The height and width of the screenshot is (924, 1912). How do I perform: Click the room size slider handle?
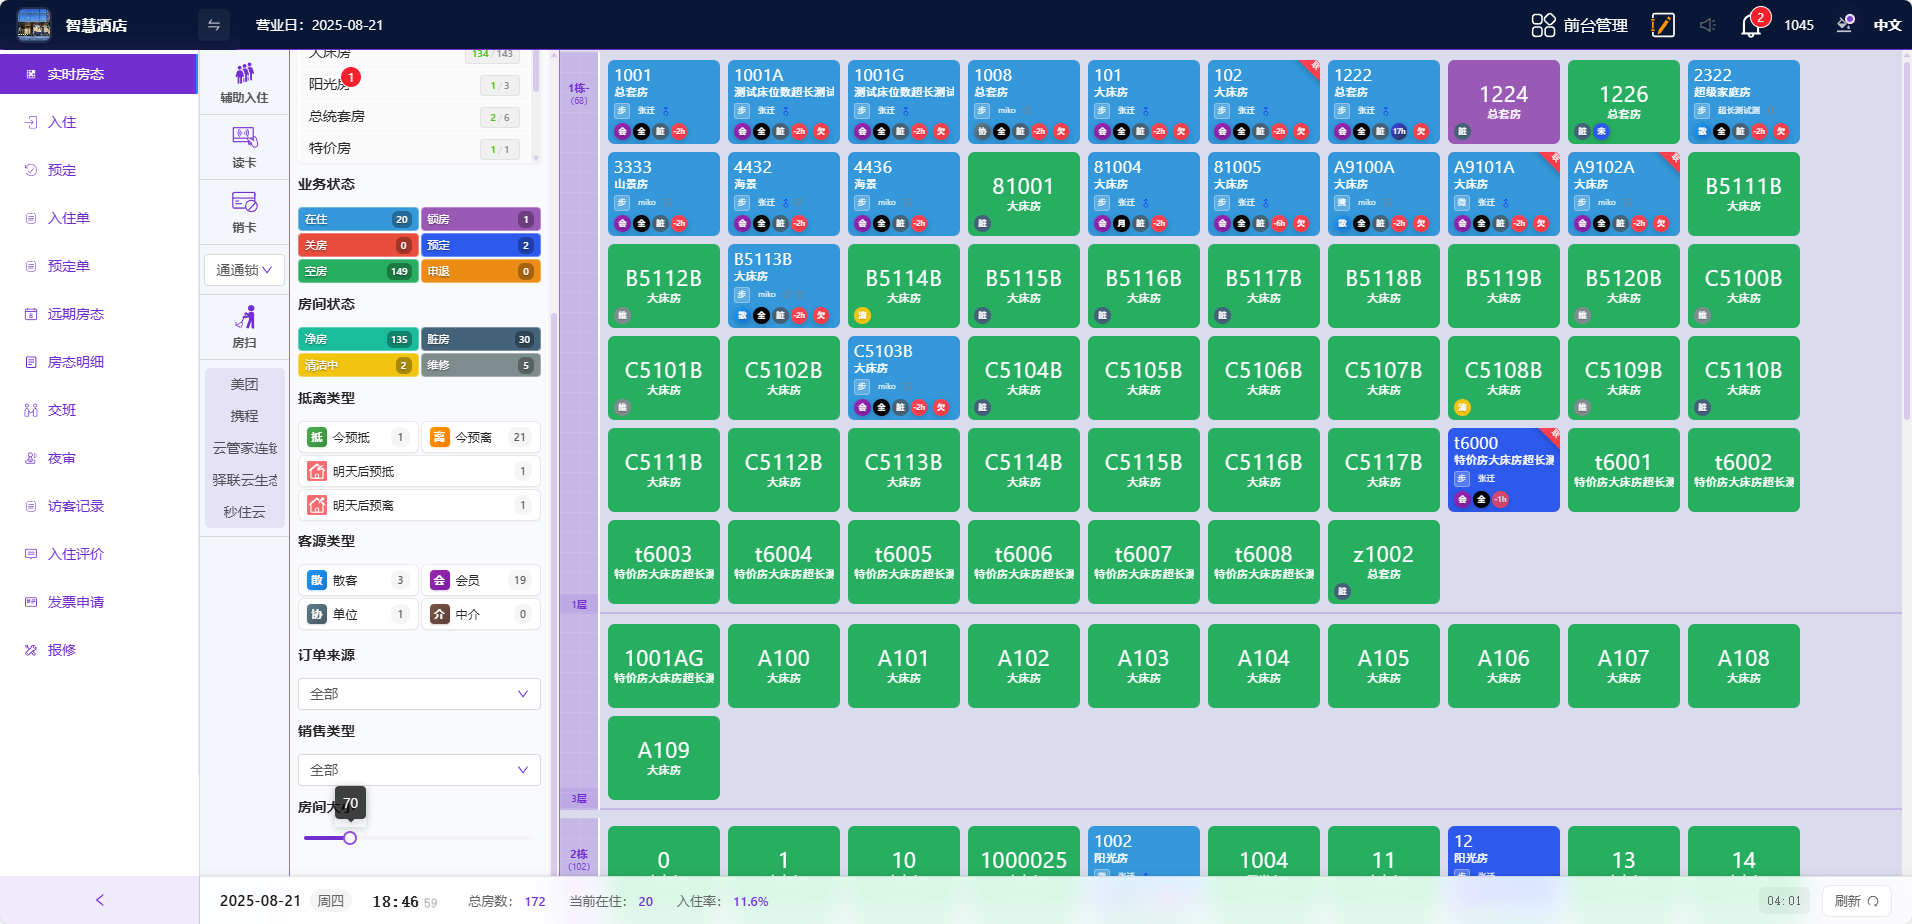pyautogui.click(x=350, y=838)
